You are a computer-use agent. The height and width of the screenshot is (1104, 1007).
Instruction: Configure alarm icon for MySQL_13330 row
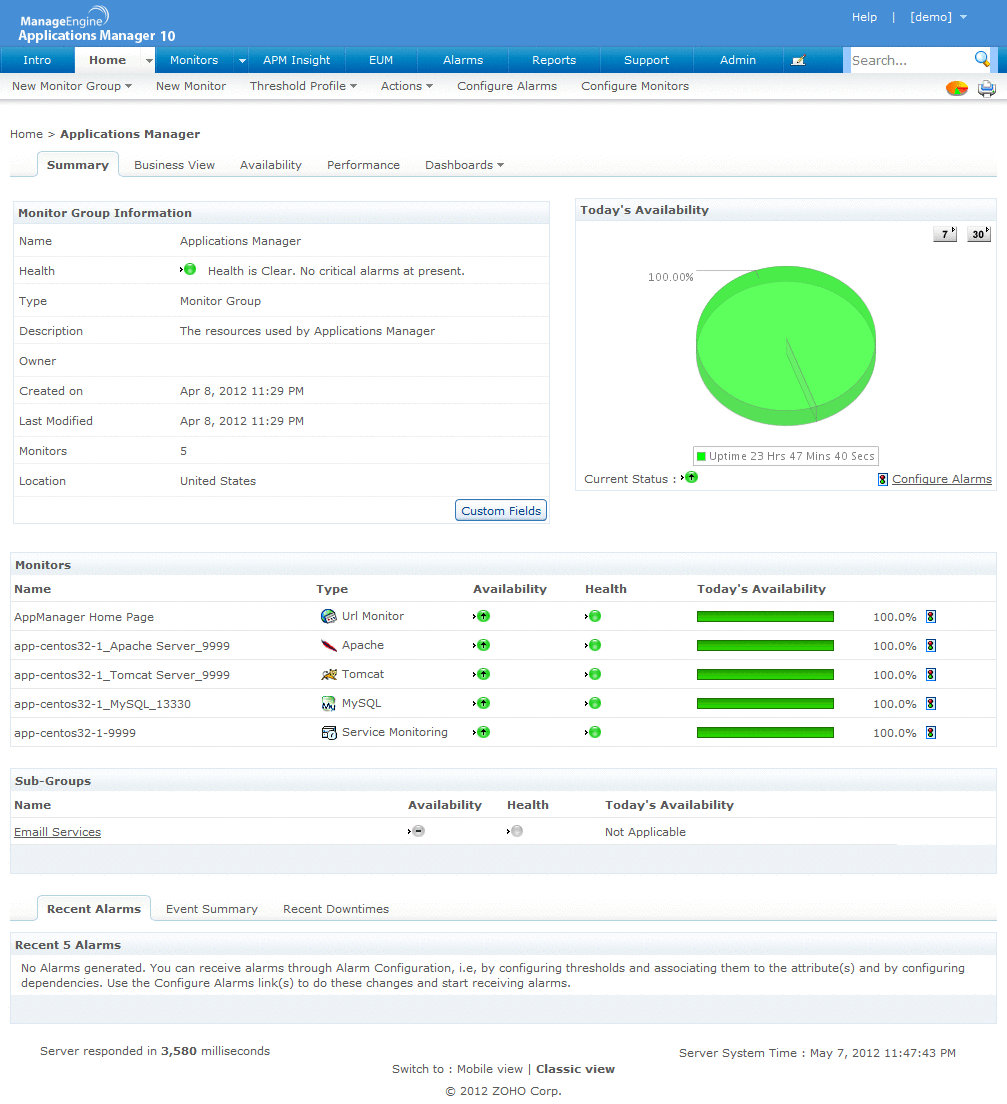(931, 703)
